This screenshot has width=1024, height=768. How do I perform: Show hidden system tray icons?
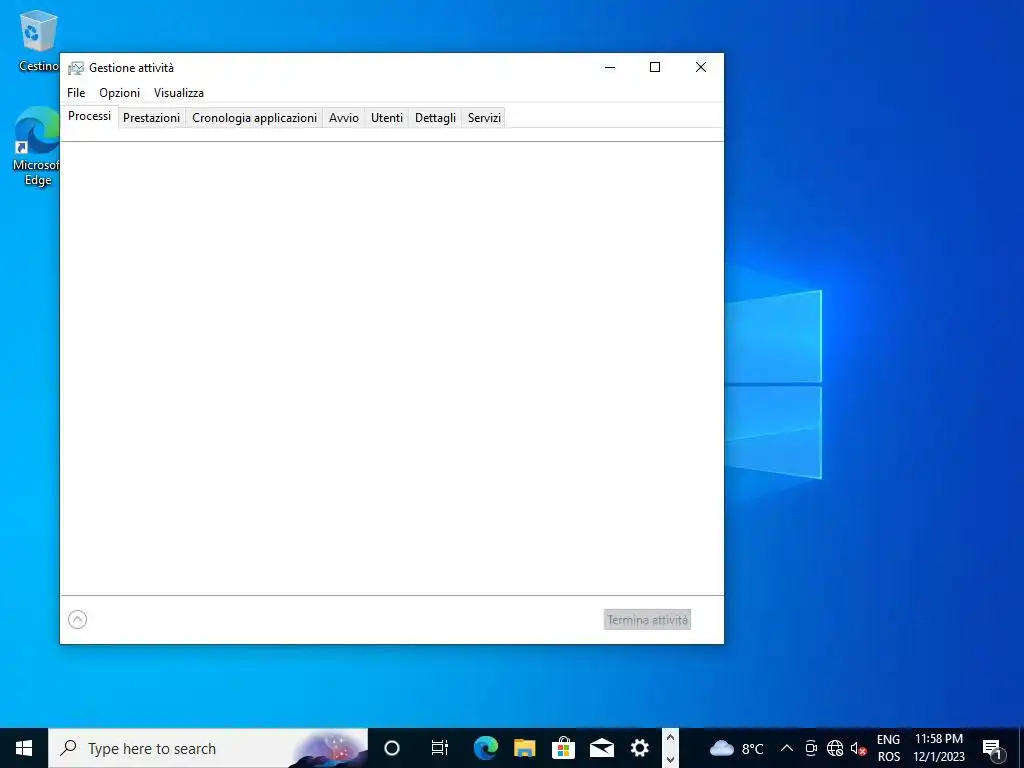pyautogui.click(x=787, y=748)
